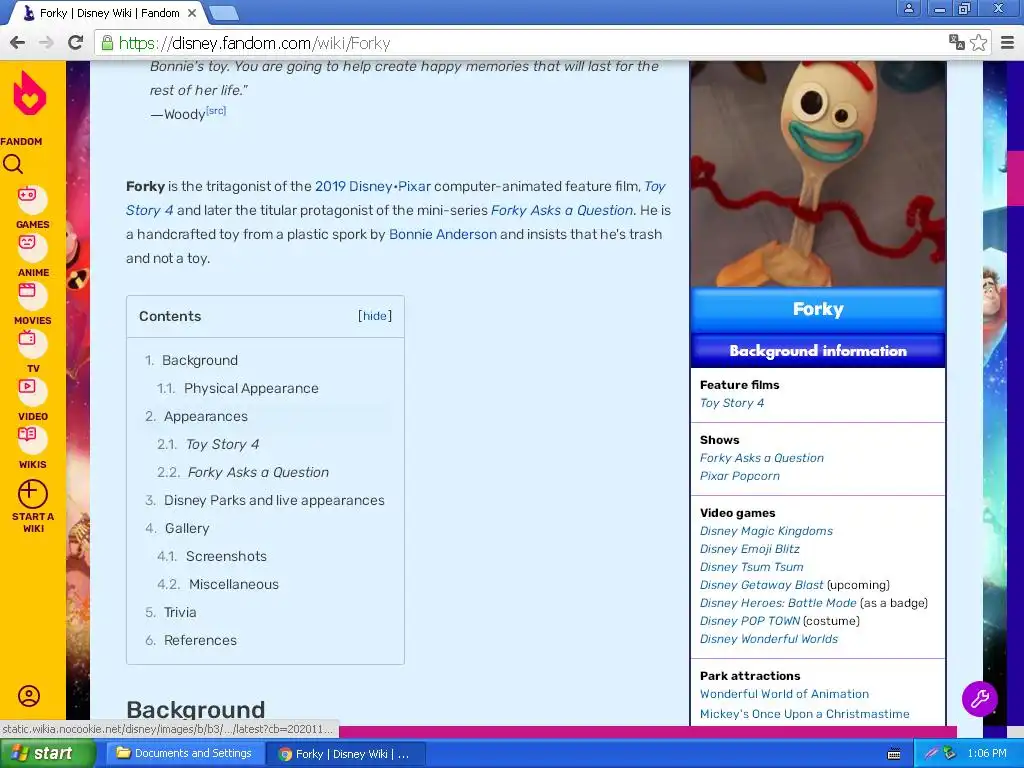Open Disney Magic Kingdoms link
1024x768 pixels.
tap(766, 531)
